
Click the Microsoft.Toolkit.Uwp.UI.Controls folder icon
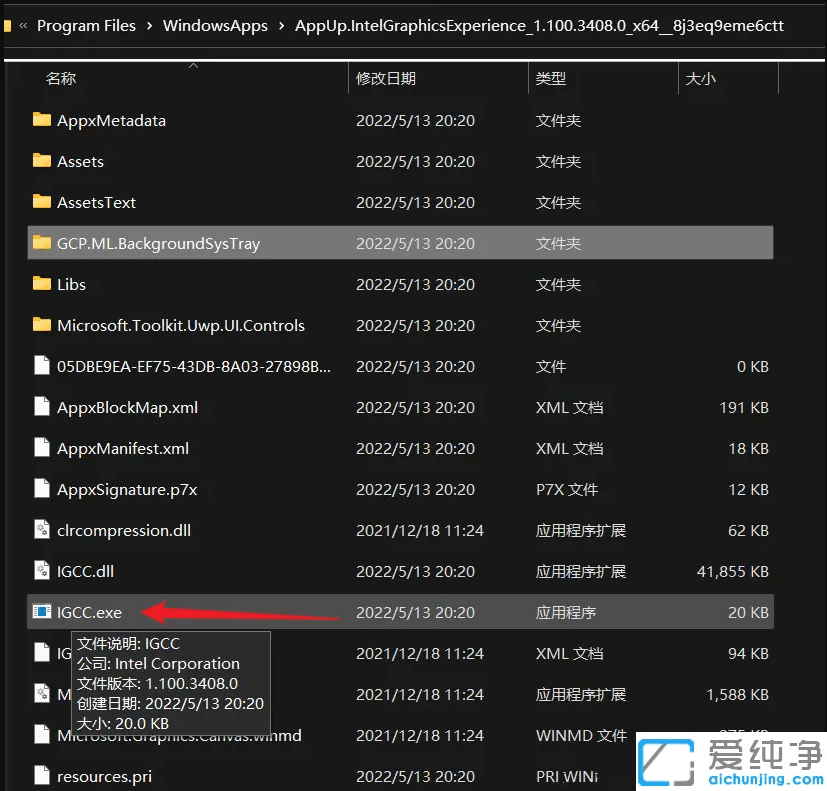(x=41, y=325)
